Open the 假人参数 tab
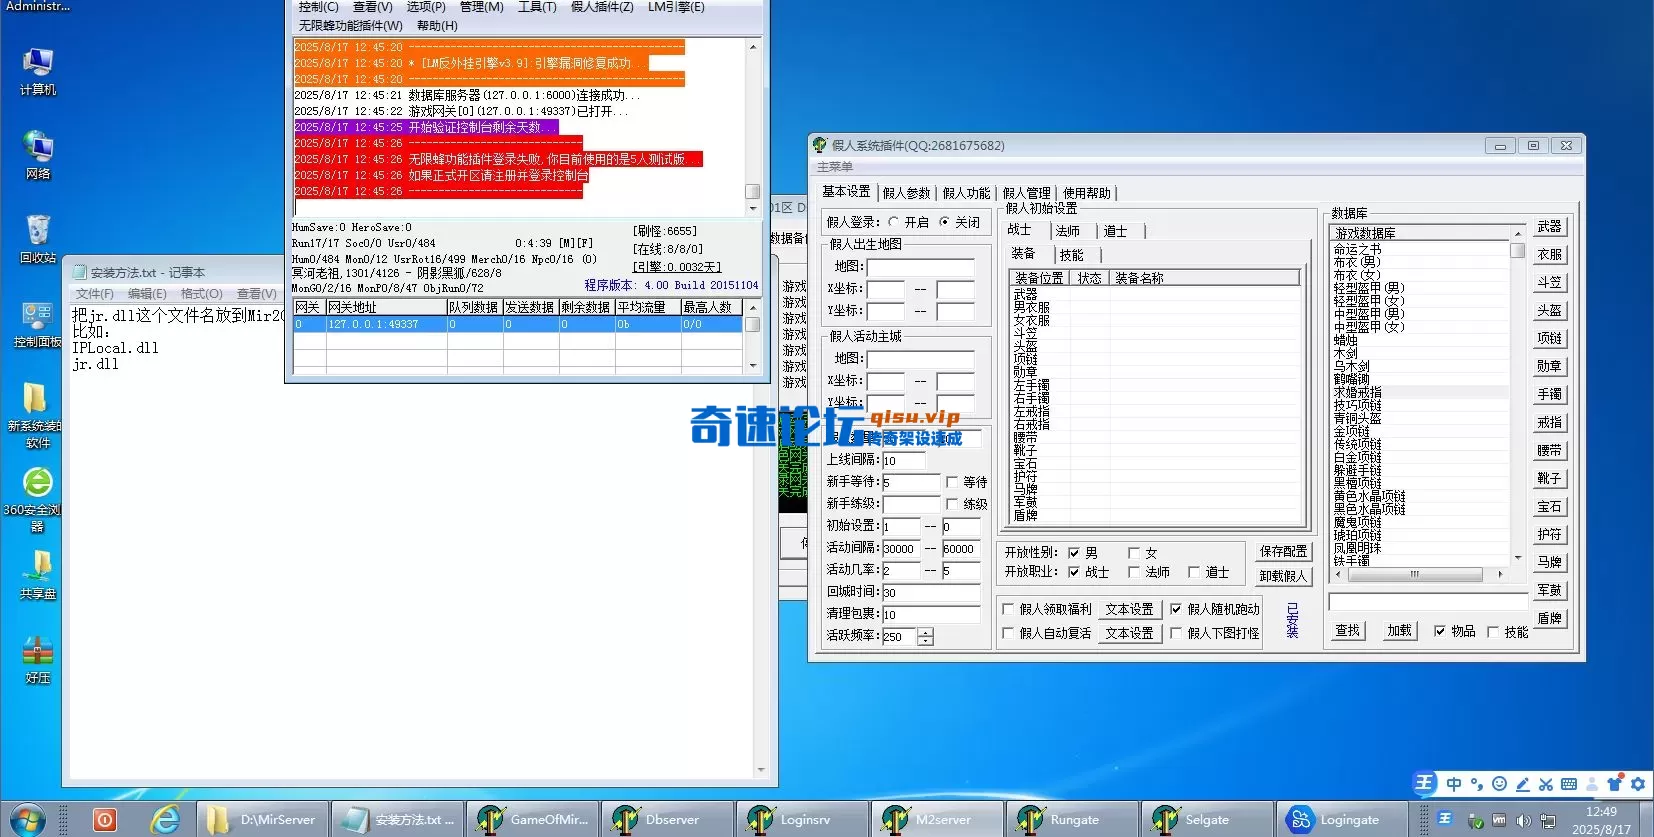Screen dimensions: 1654x837 tap(906, 193)
